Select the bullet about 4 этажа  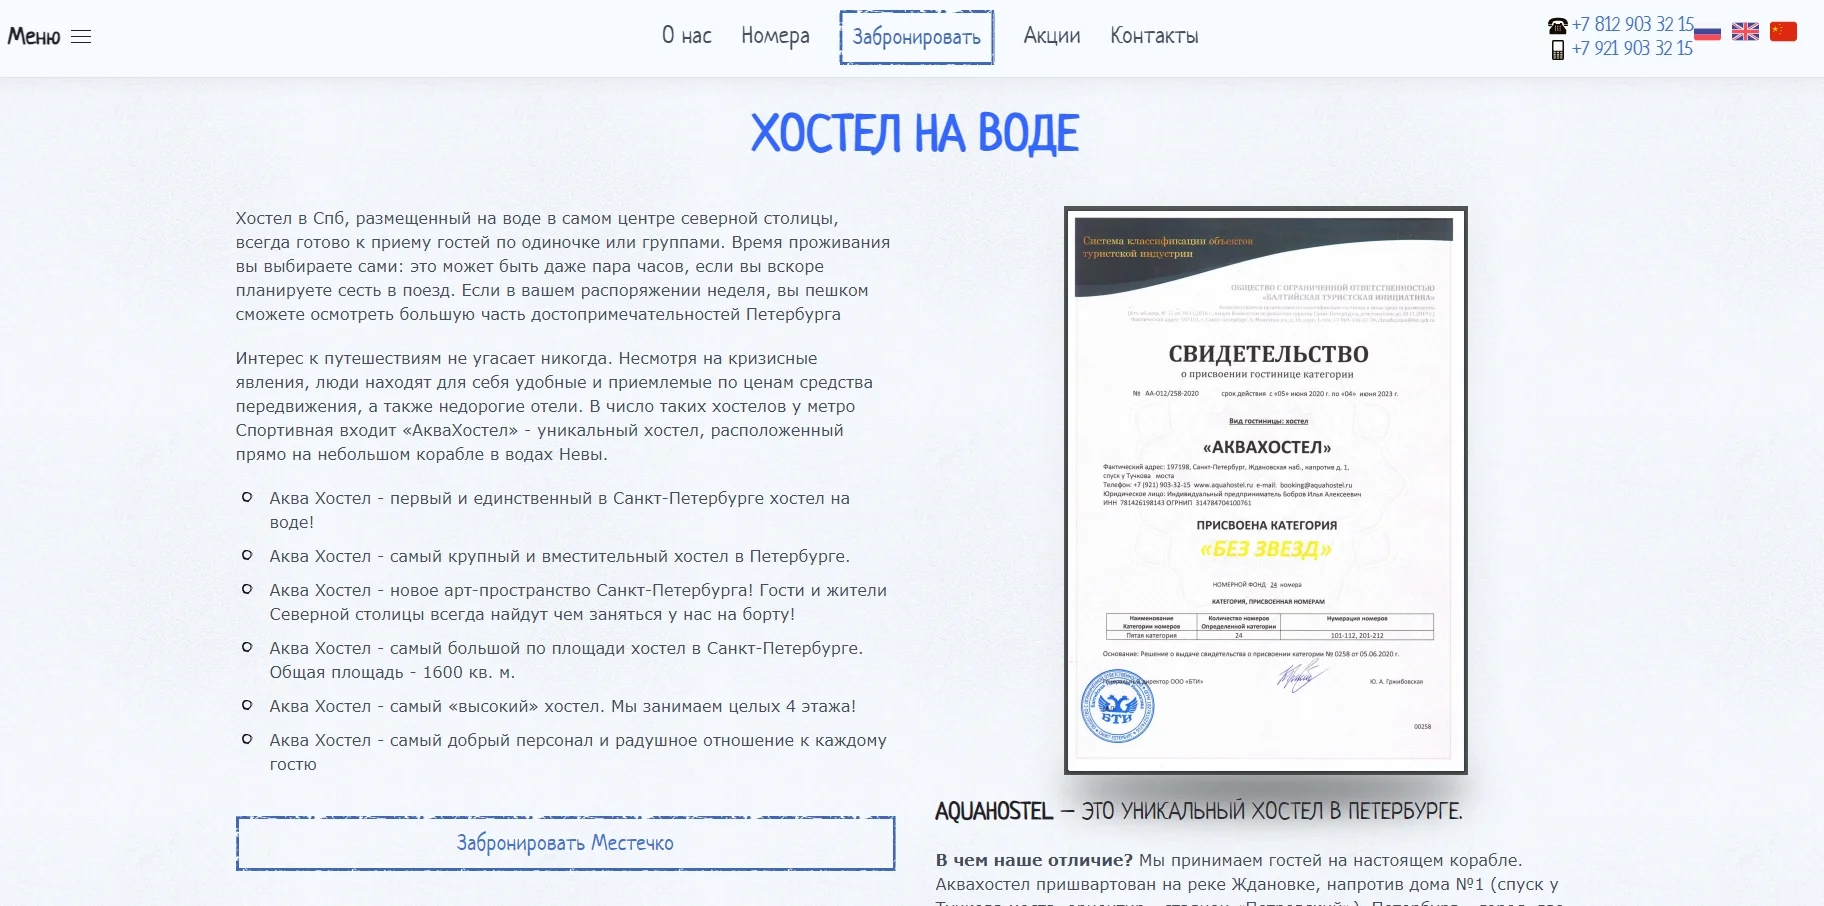[562, 706]
